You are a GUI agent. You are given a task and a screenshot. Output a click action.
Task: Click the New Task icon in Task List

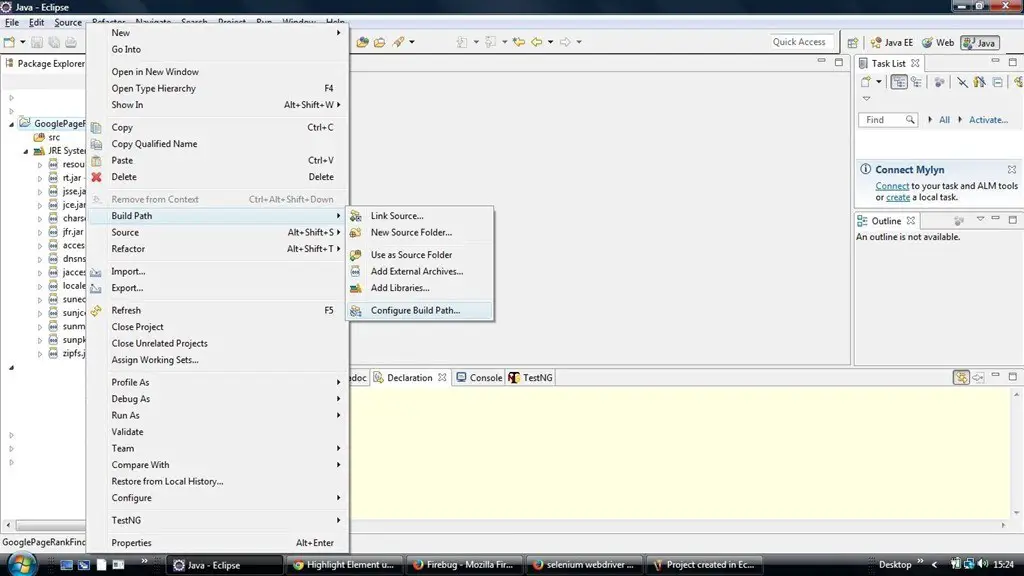click(866, 82)
